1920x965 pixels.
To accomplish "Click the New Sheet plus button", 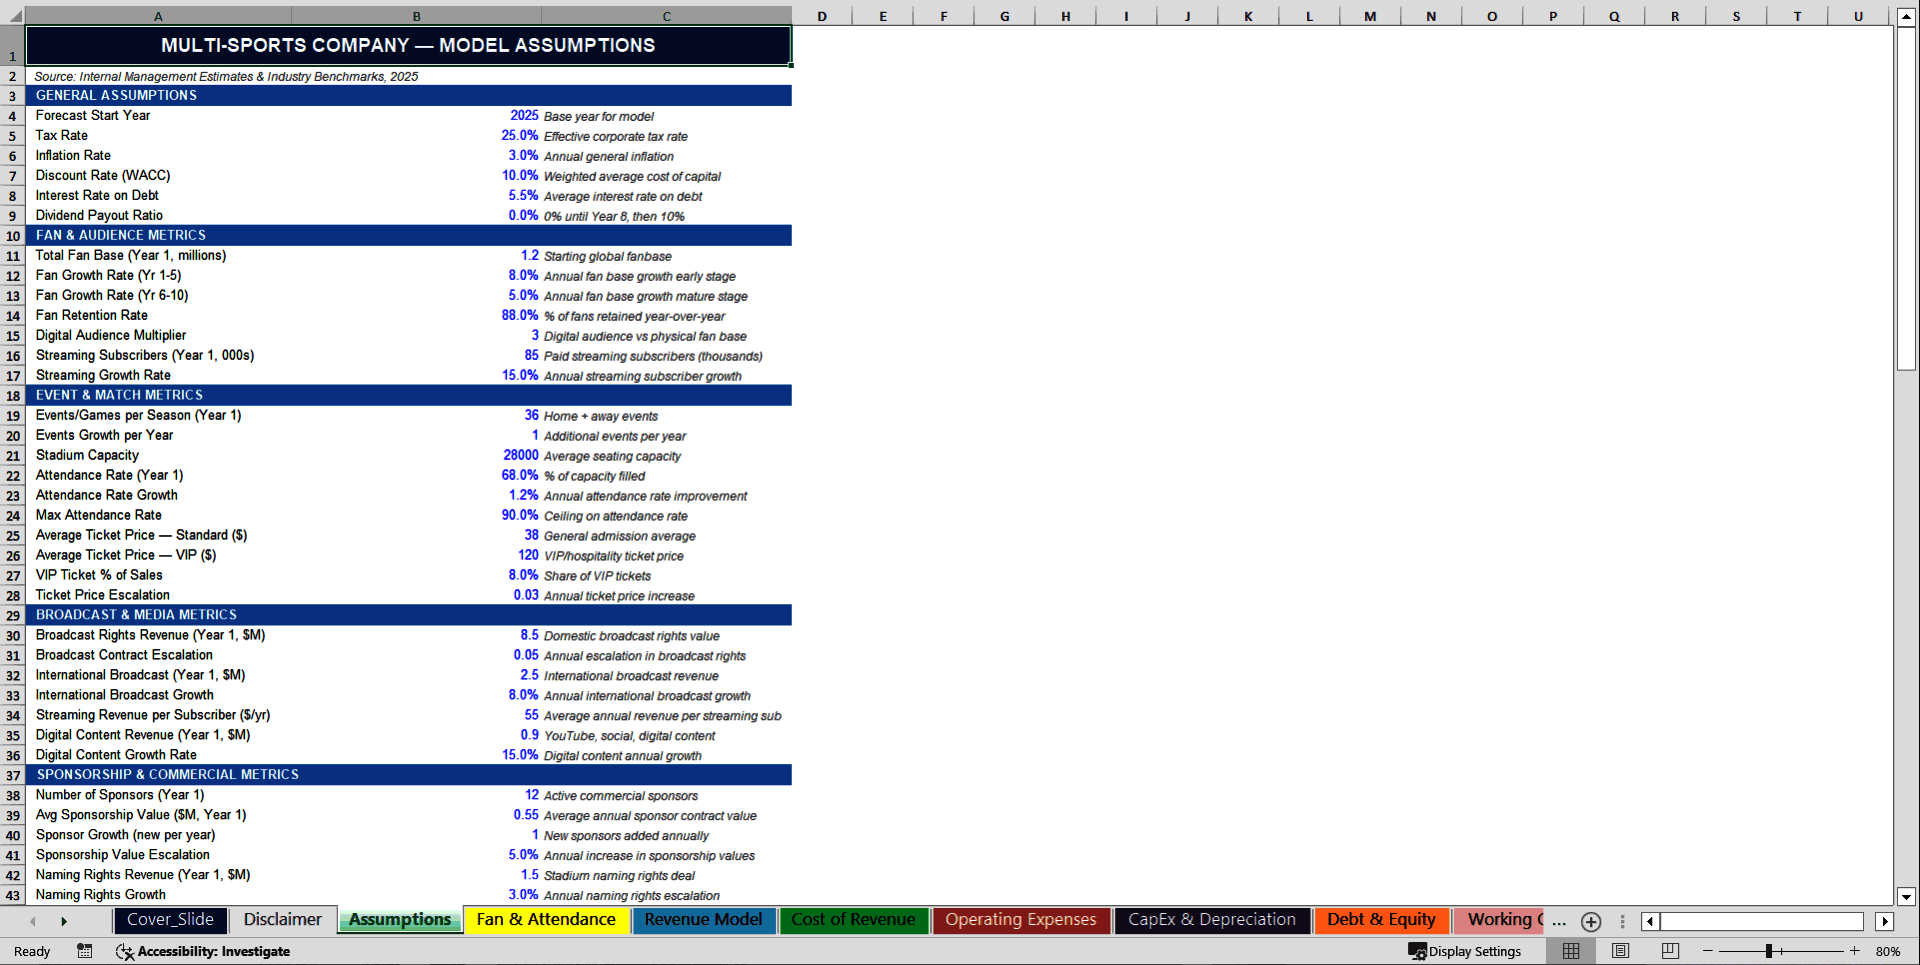I will click(1590, 921).
